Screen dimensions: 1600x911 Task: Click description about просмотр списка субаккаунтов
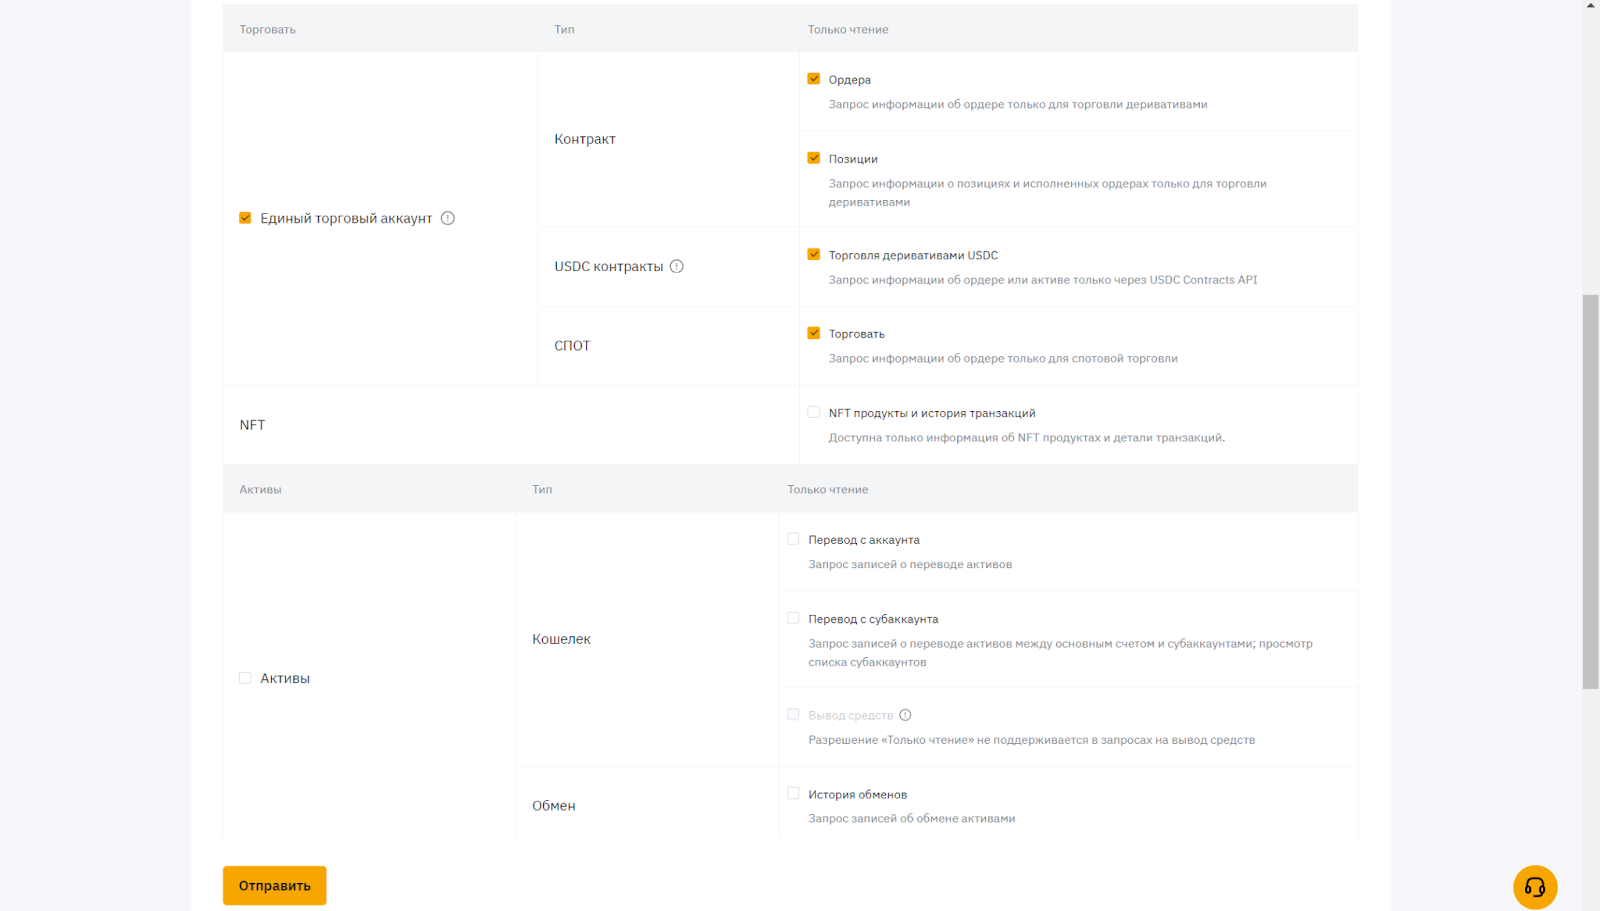(x=1060, y=653)
